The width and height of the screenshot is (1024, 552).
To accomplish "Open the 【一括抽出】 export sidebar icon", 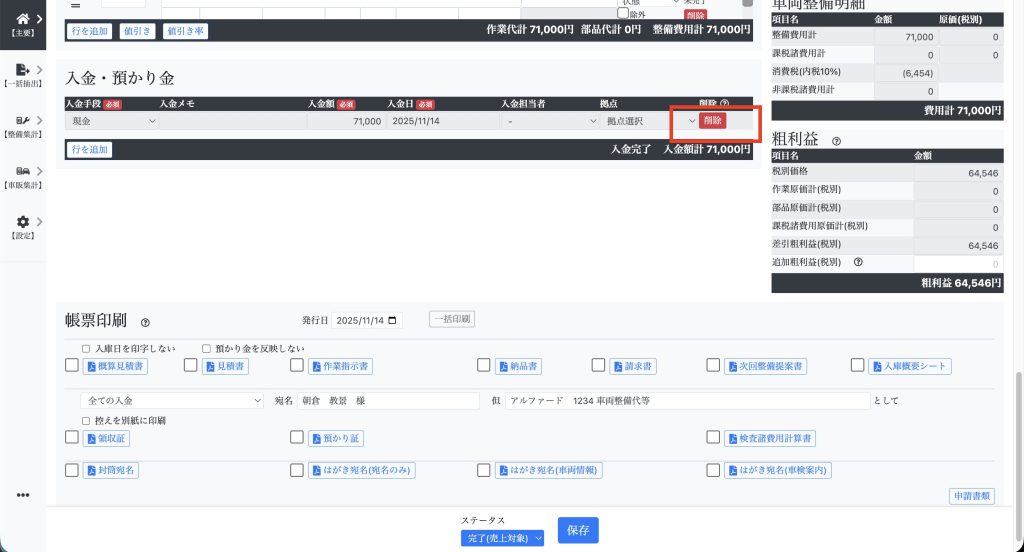I will click(x=22, y=70).
